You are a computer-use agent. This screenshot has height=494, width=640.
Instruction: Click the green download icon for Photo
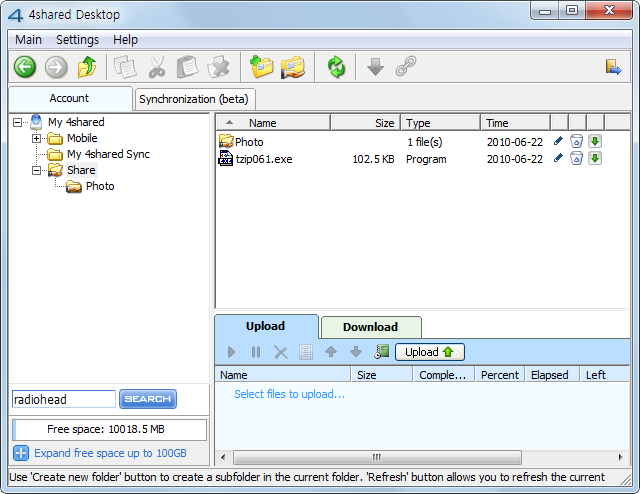(x=595, y=141)
